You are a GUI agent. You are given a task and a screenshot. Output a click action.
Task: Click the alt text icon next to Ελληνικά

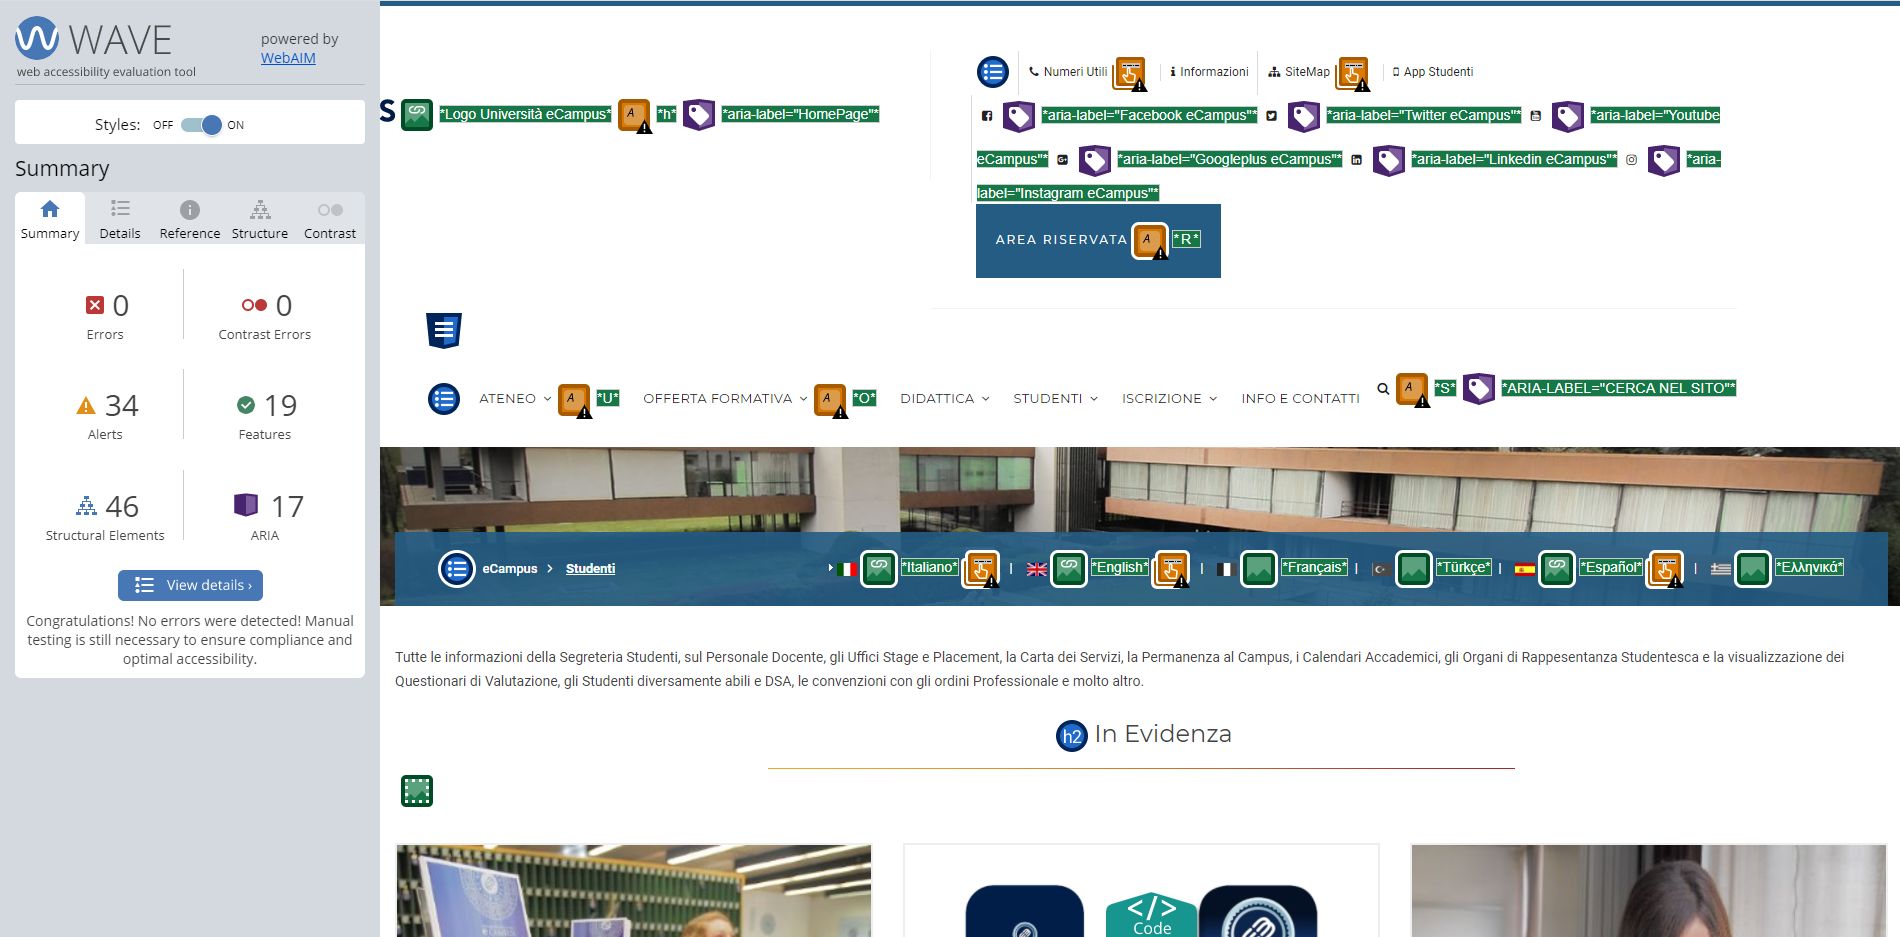1753,569
